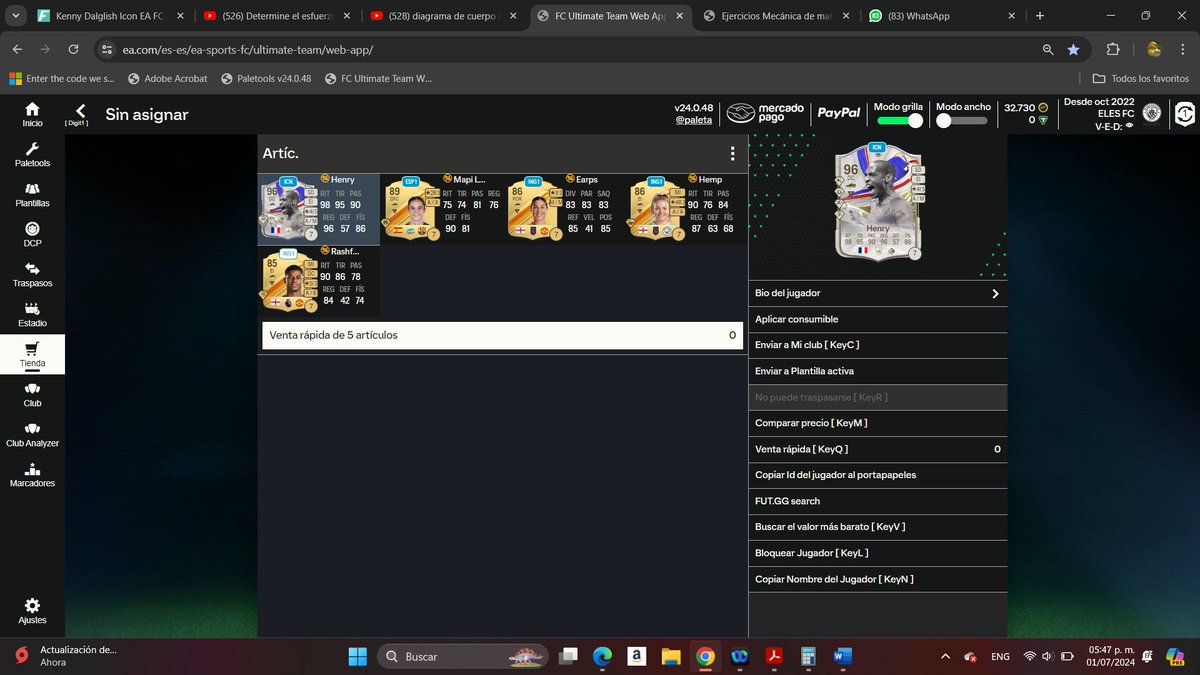Select Tienda store cart icon

pos(32,354)
